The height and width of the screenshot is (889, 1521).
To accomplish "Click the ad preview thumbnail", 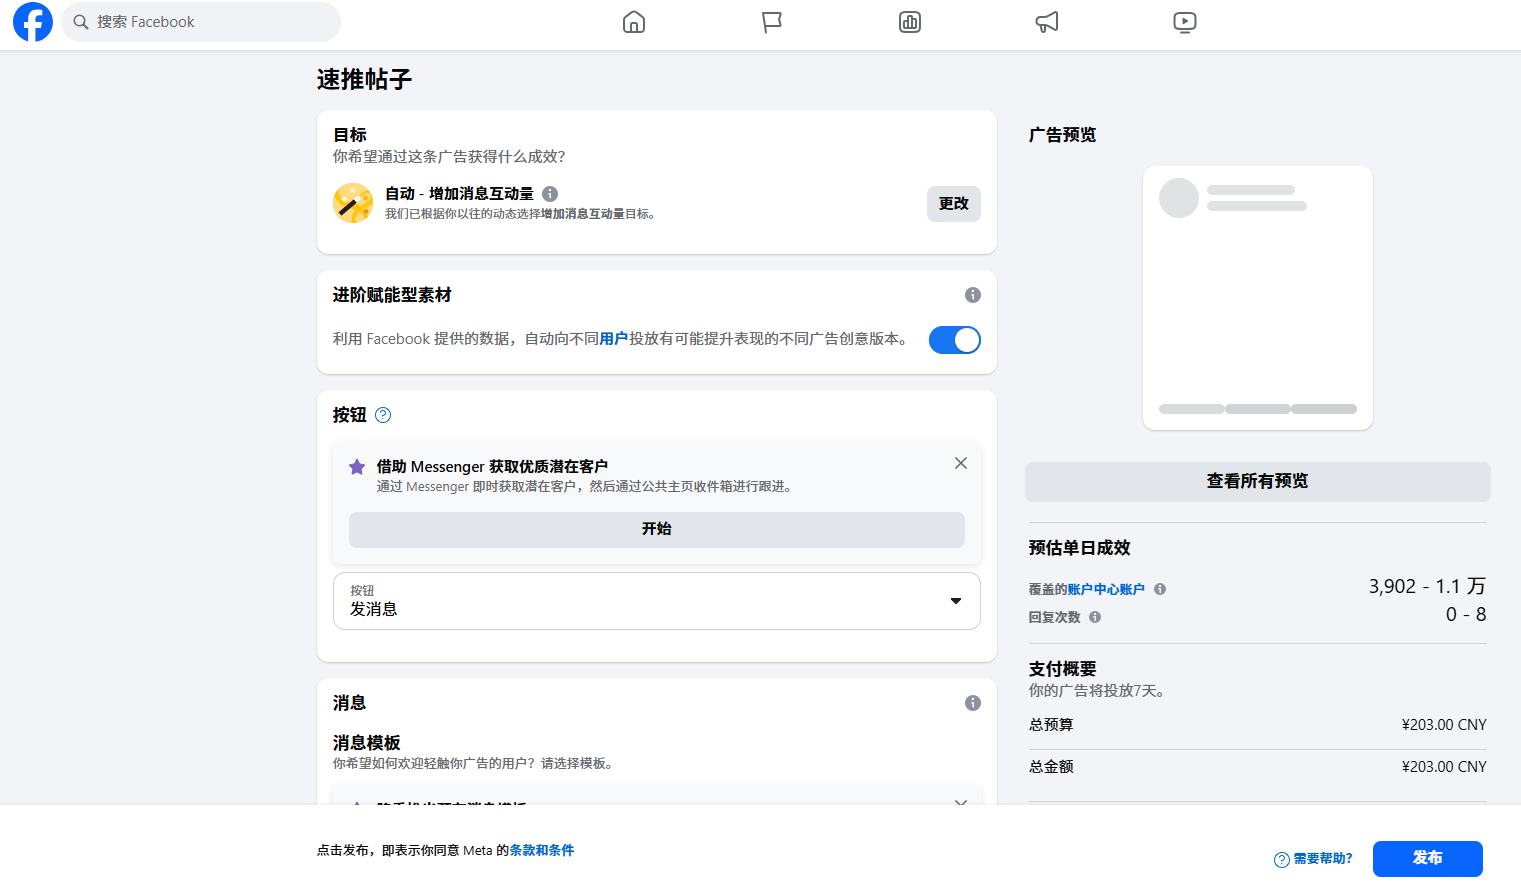I will tap(1258, 298).
